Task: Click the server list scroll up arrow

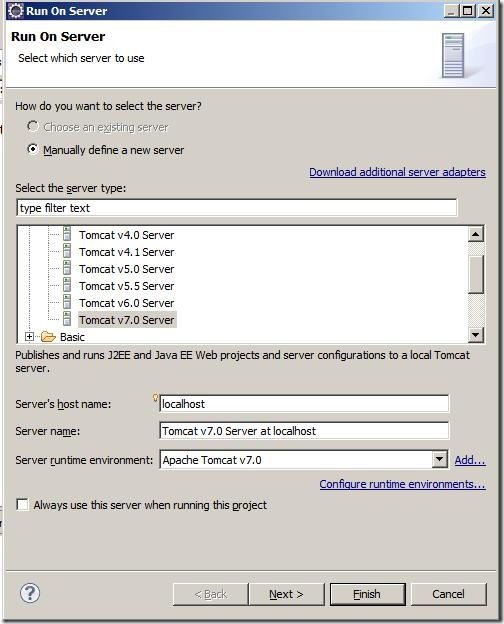Action: (x=475, y=234)
